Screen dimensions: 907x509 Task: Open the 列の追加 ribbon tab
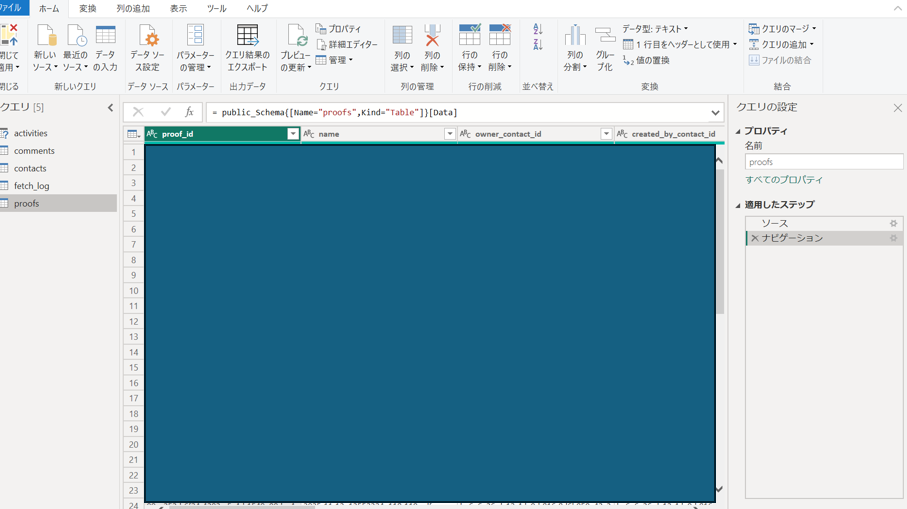[x=133, y=8]
